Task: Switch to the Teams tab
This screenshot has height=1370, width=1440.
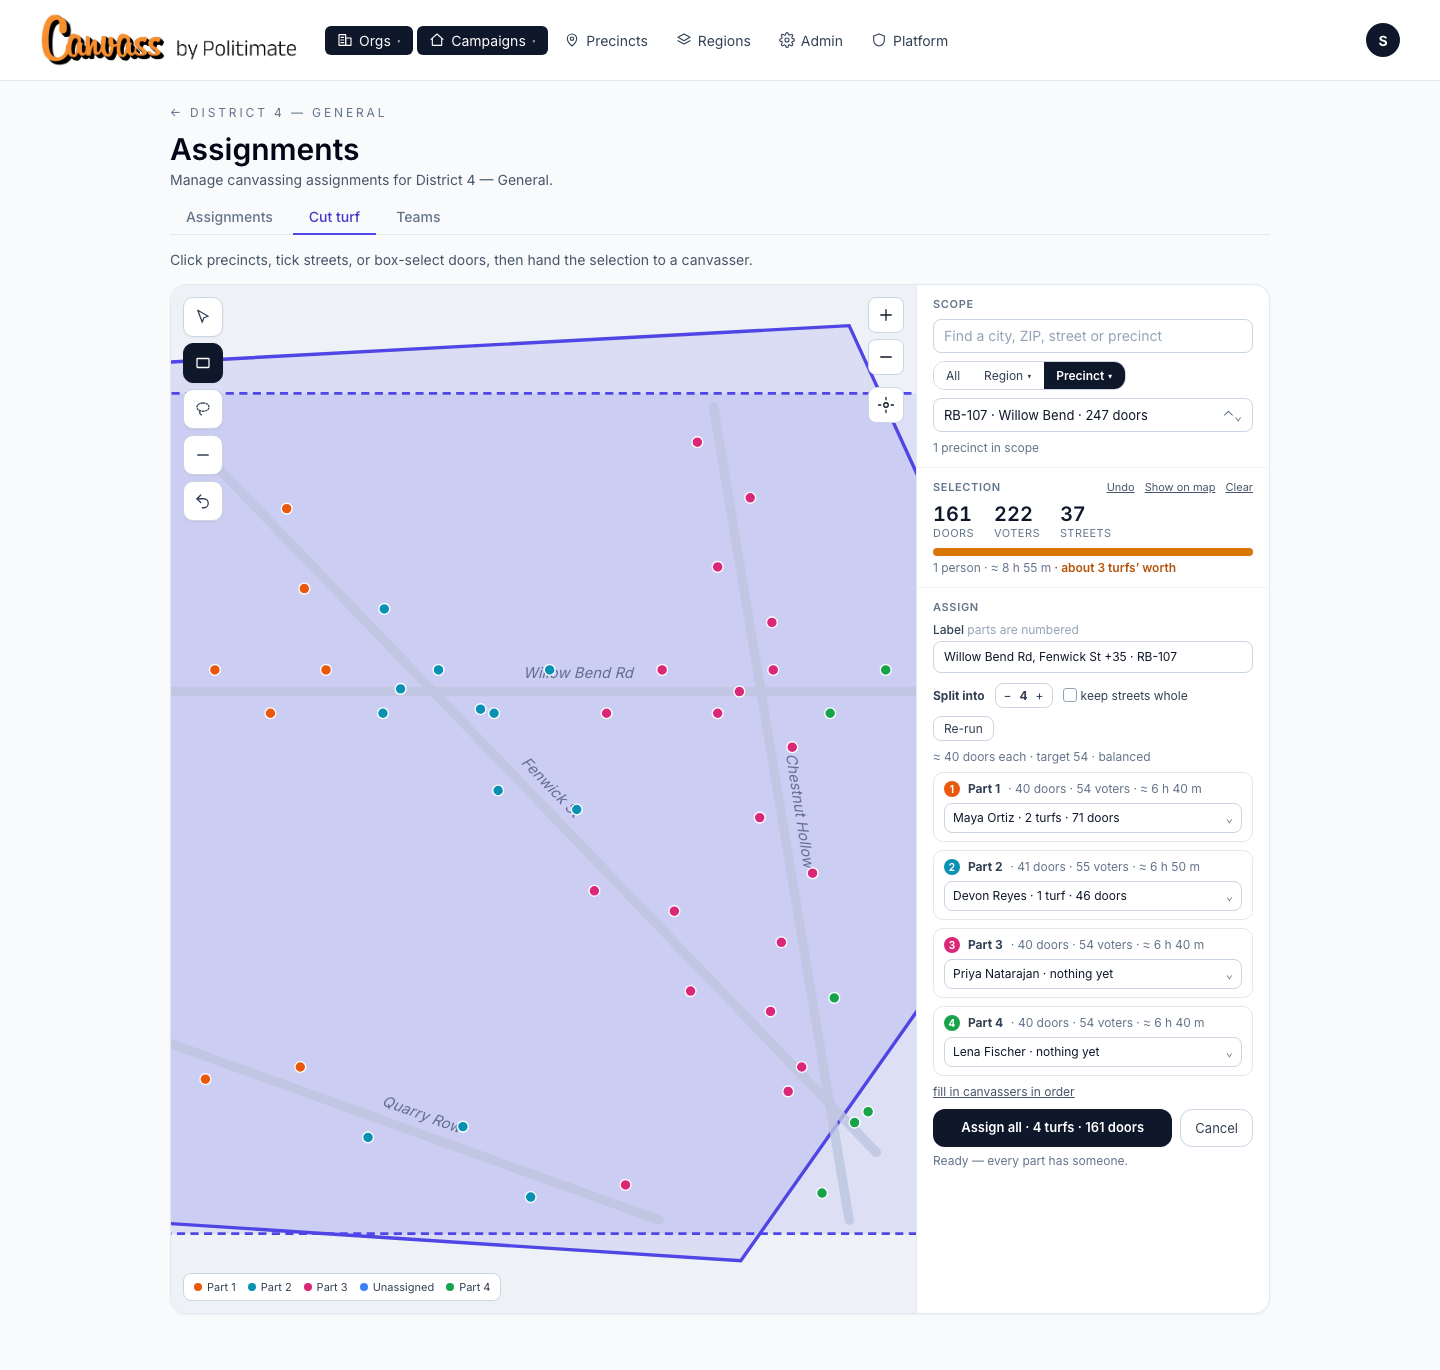Action: click(418, 217)
